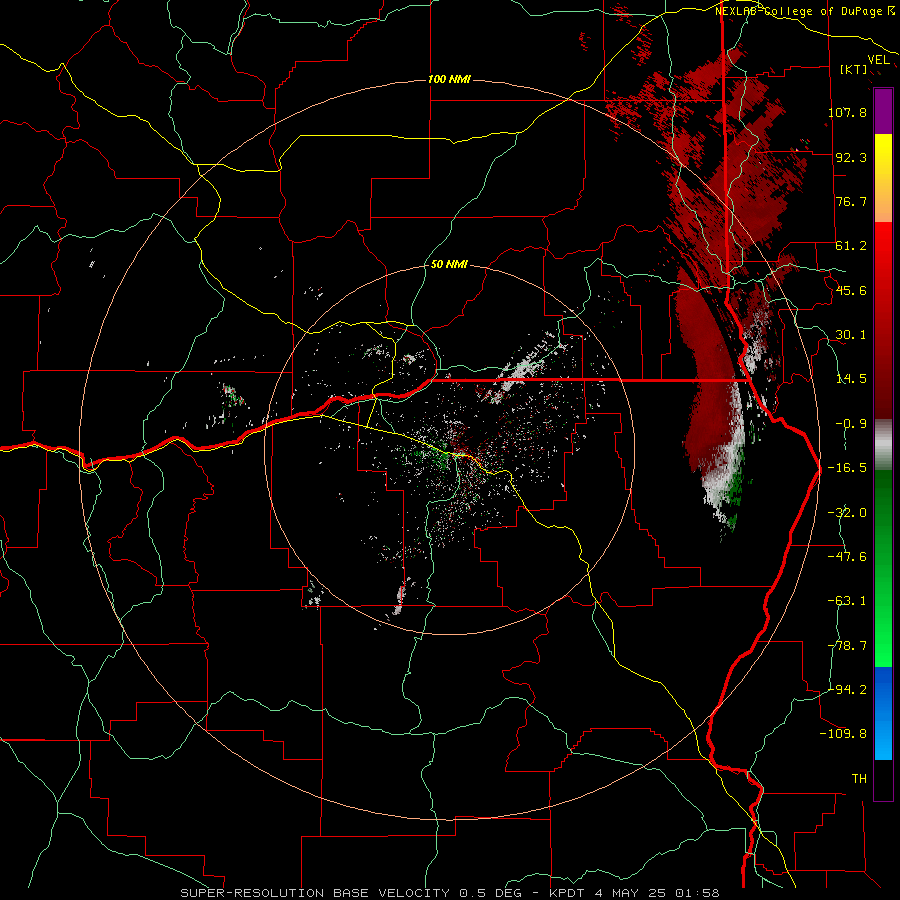900x900 pixels.
Task: Click the 45.6 velocity scale value
Action: (x=851, y=290)
